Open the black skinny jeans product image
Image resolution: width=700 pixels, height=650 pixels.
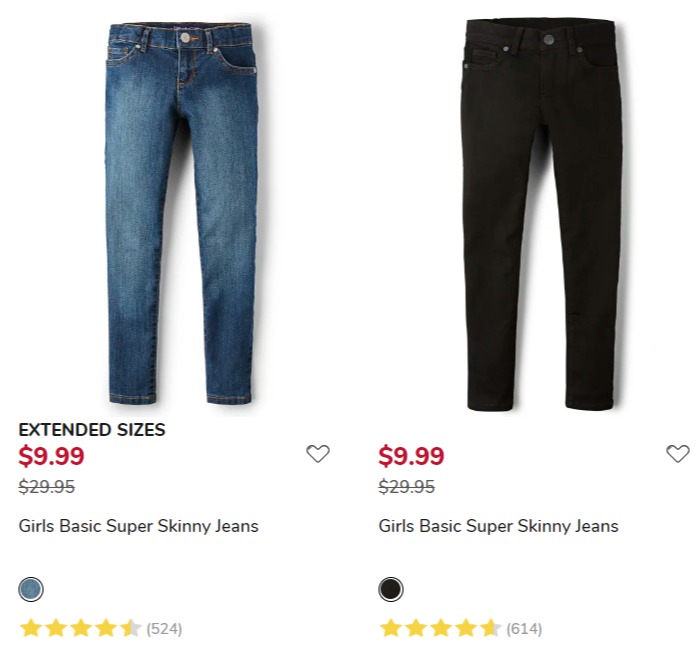(541, 214)
